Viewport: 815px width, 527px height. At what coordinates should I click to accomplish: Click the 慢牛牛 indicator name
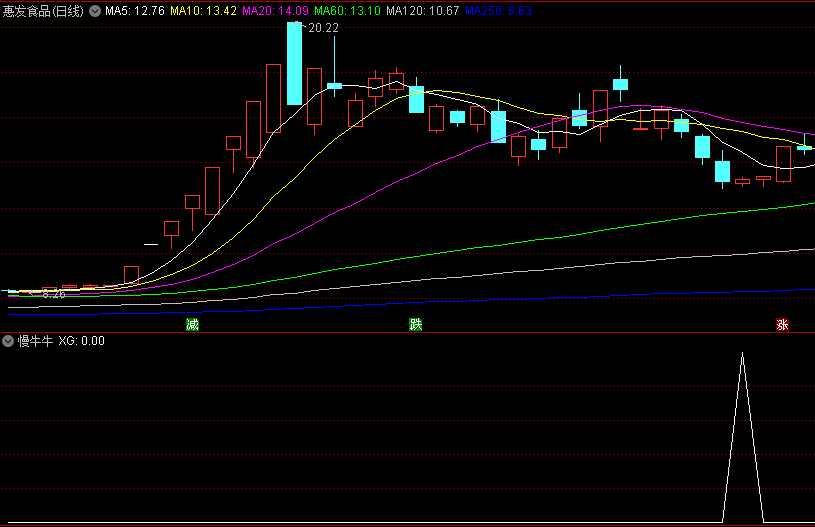point(35,341)
